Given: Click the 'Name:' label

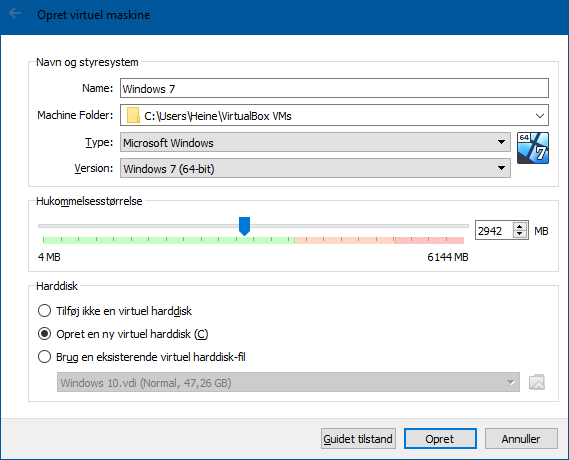Looking at the screenshot, I should pos(97,88).
